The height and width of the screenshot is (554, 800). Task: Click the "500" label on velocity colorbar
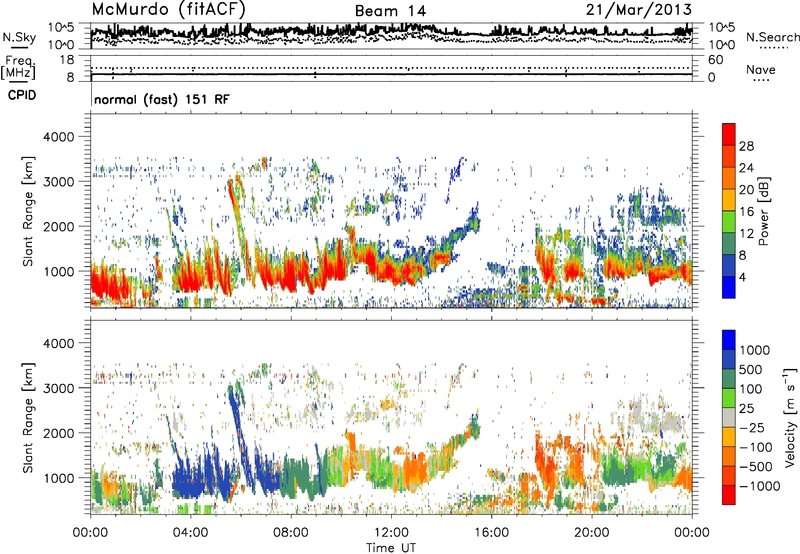[x=752, y=370]
